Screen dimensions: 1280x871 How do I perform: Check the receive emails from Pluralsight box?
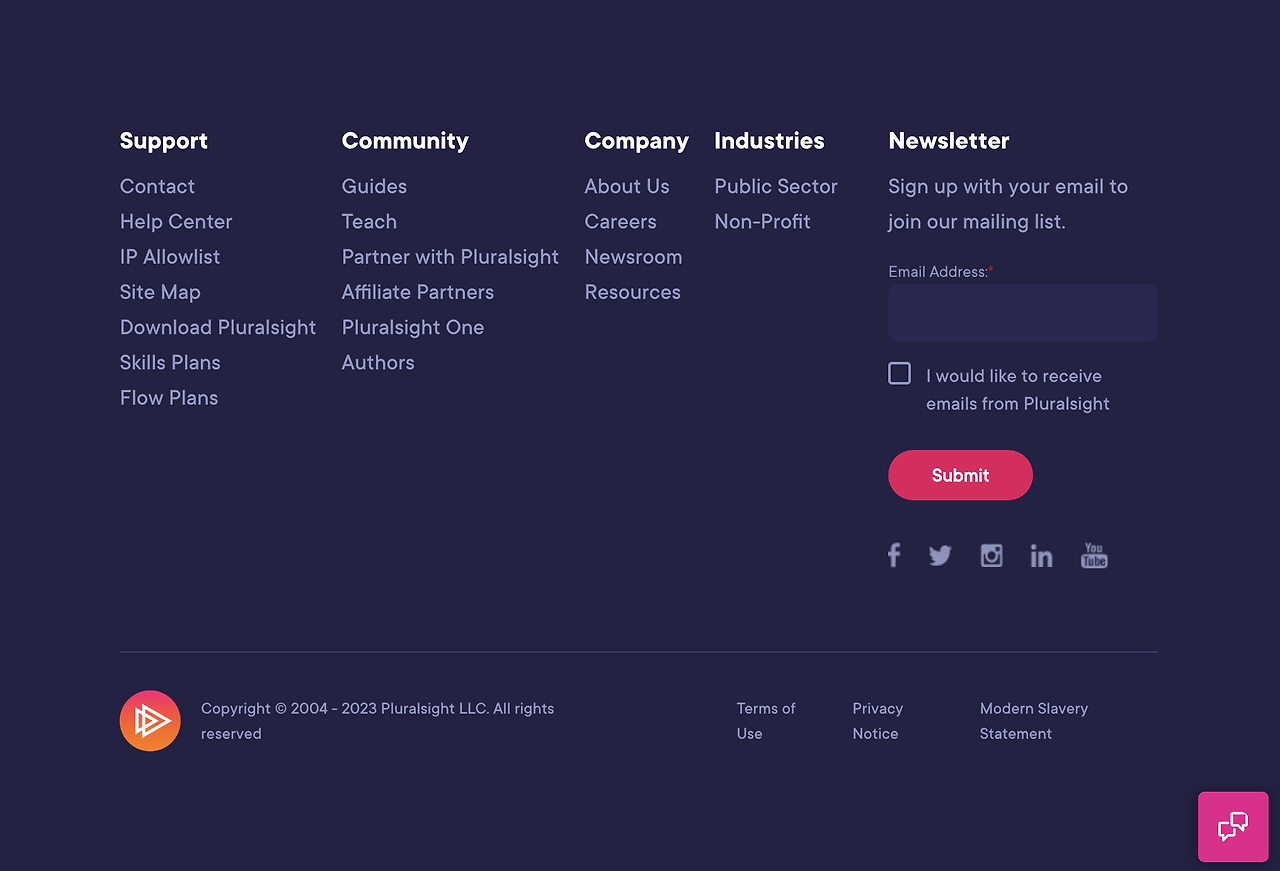[900, 374]
